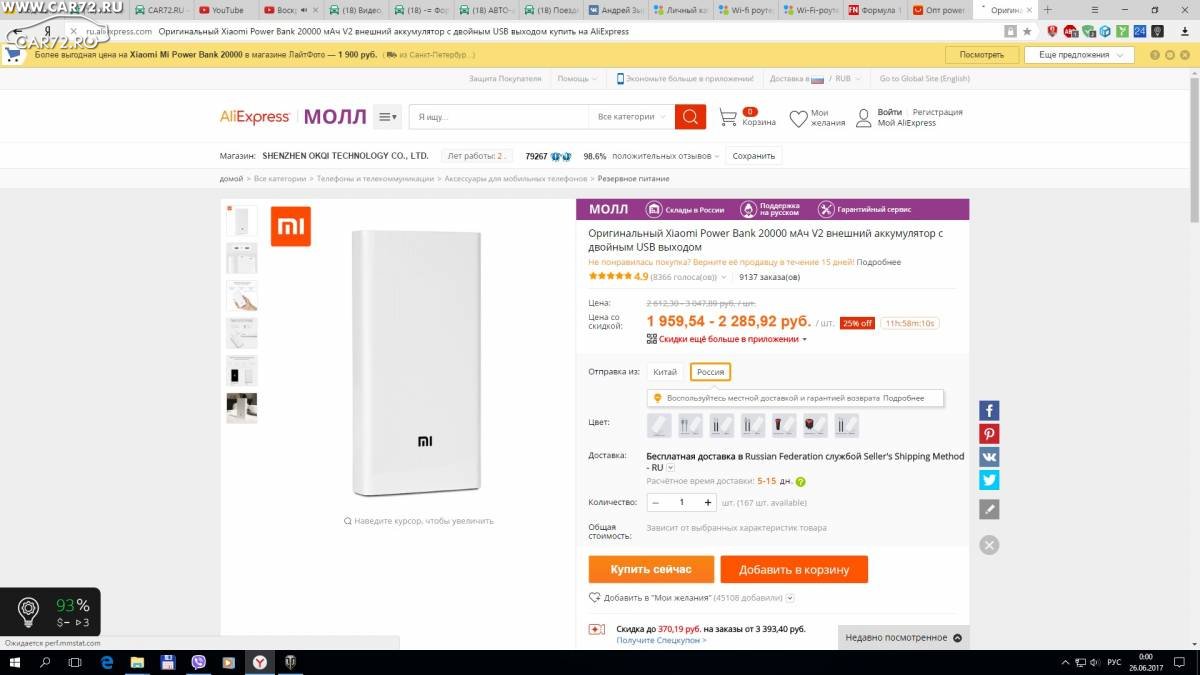Expand the Помощь dropdown in top bar
The image size is (1200, 675).
click(x=577, y=78)
